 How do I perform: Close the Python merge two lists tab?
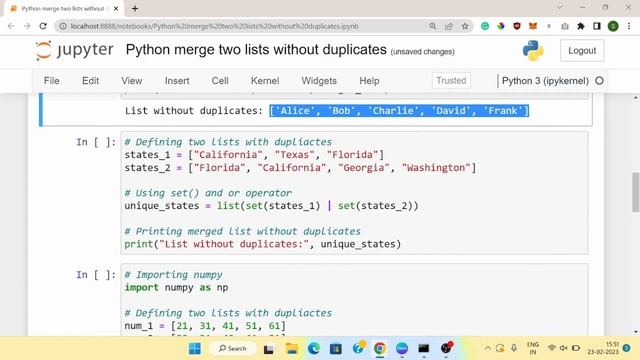pos(116,8)
